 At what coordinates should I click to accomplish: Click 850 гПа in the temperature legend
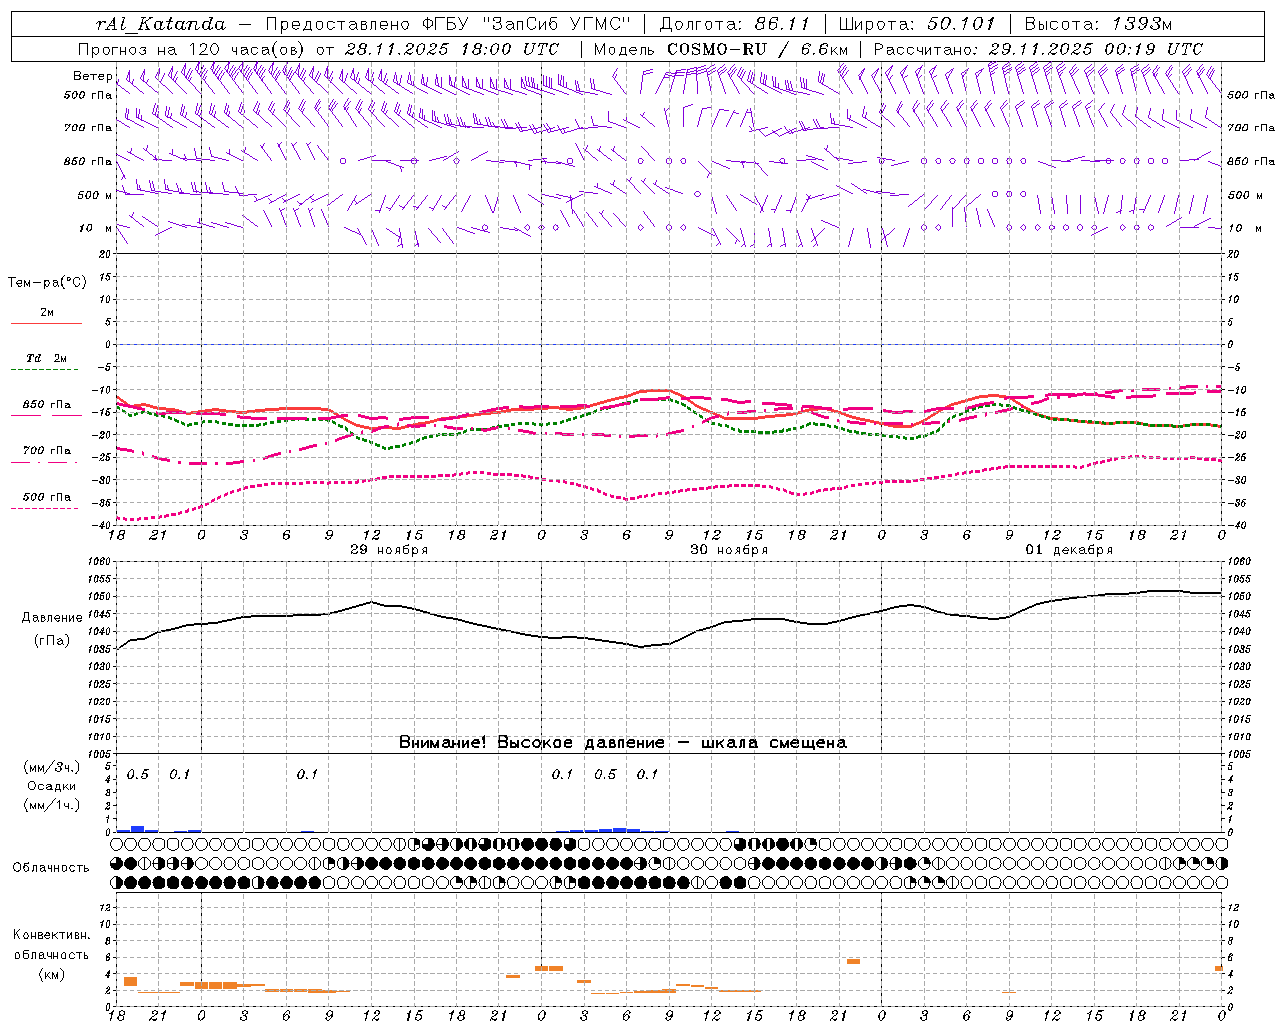click(47, 405)
